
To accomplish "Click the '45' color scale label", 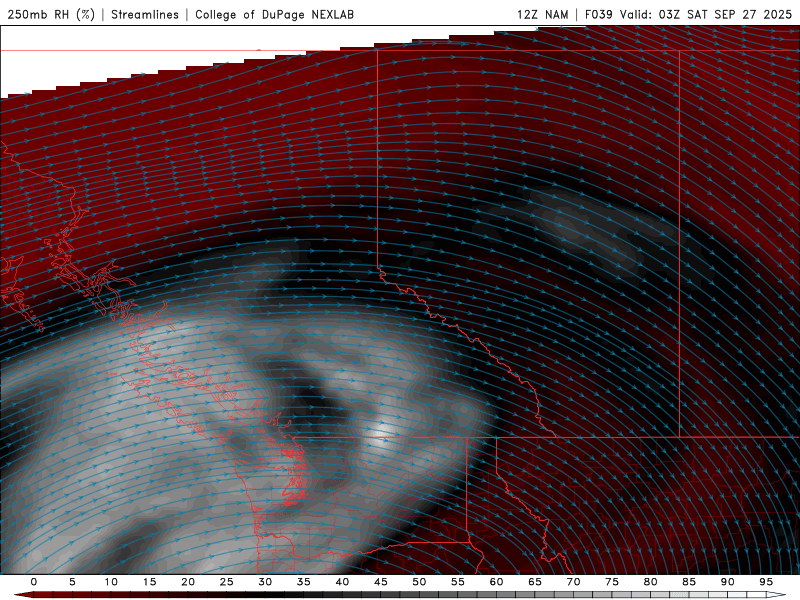I will [x=381, y=582].
